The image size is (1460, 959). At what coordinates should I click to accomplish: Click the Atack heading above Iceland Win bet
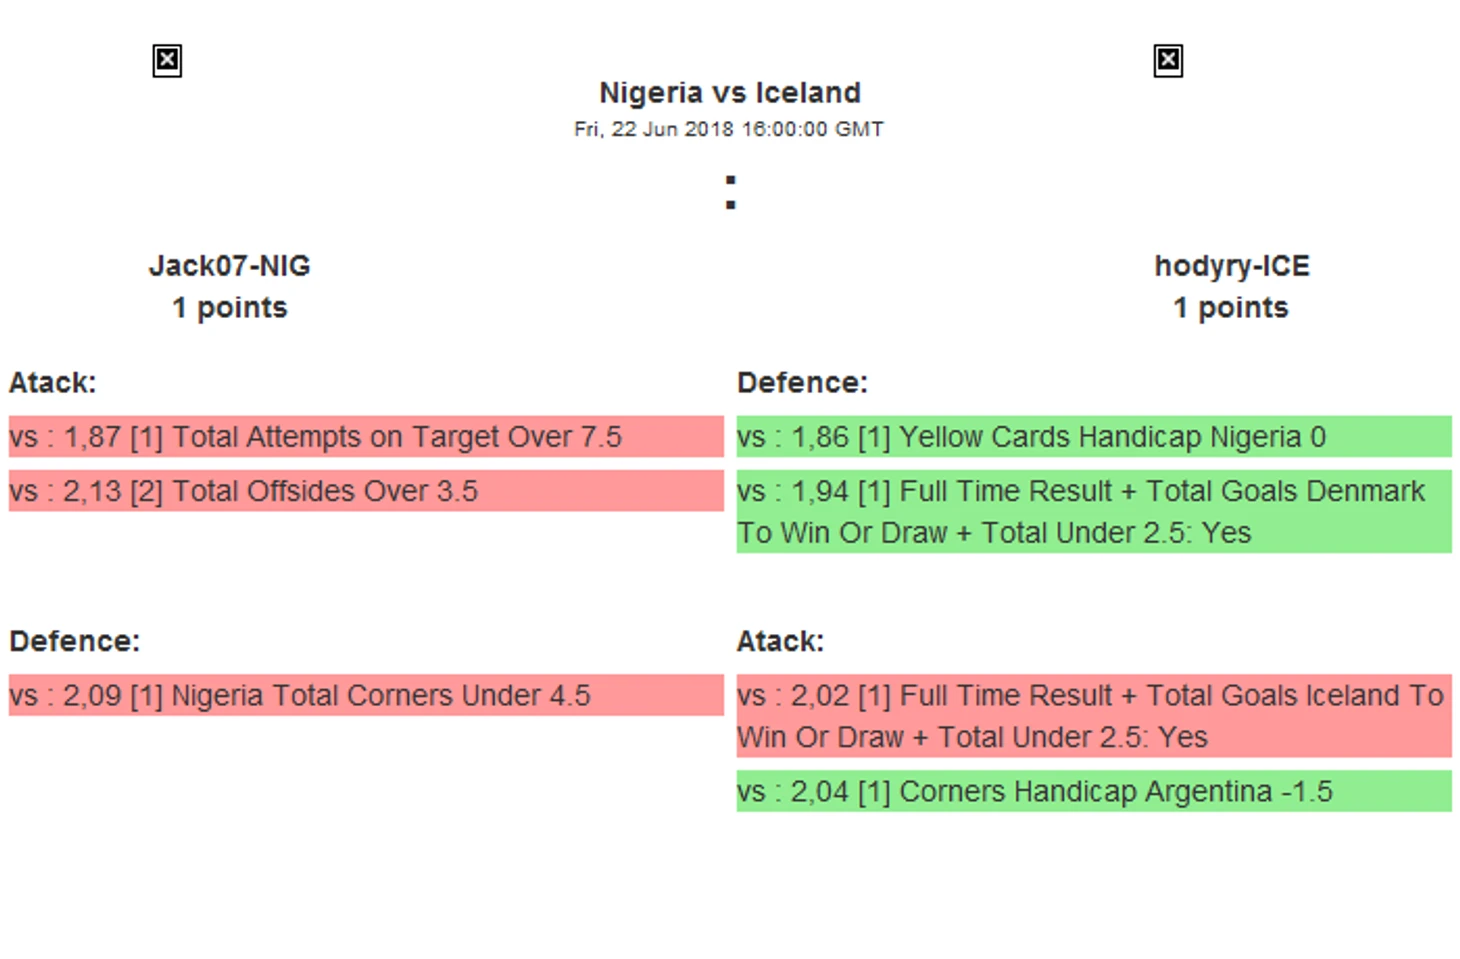[780, 641]
